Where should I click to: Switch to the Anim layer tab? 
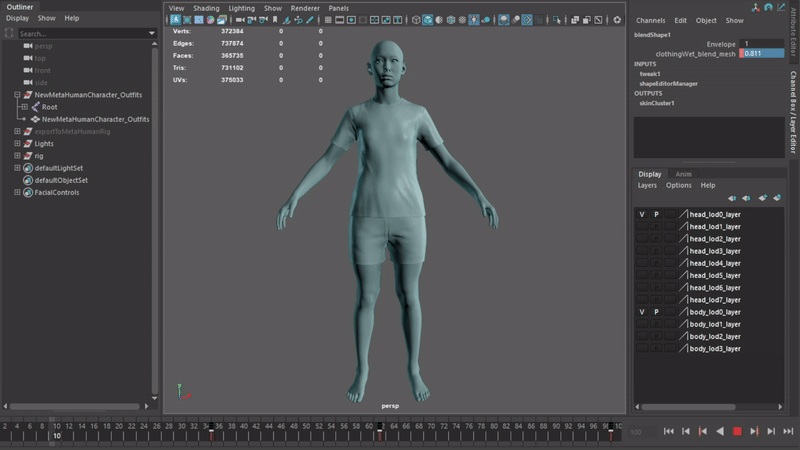click(x=683, y=174)
